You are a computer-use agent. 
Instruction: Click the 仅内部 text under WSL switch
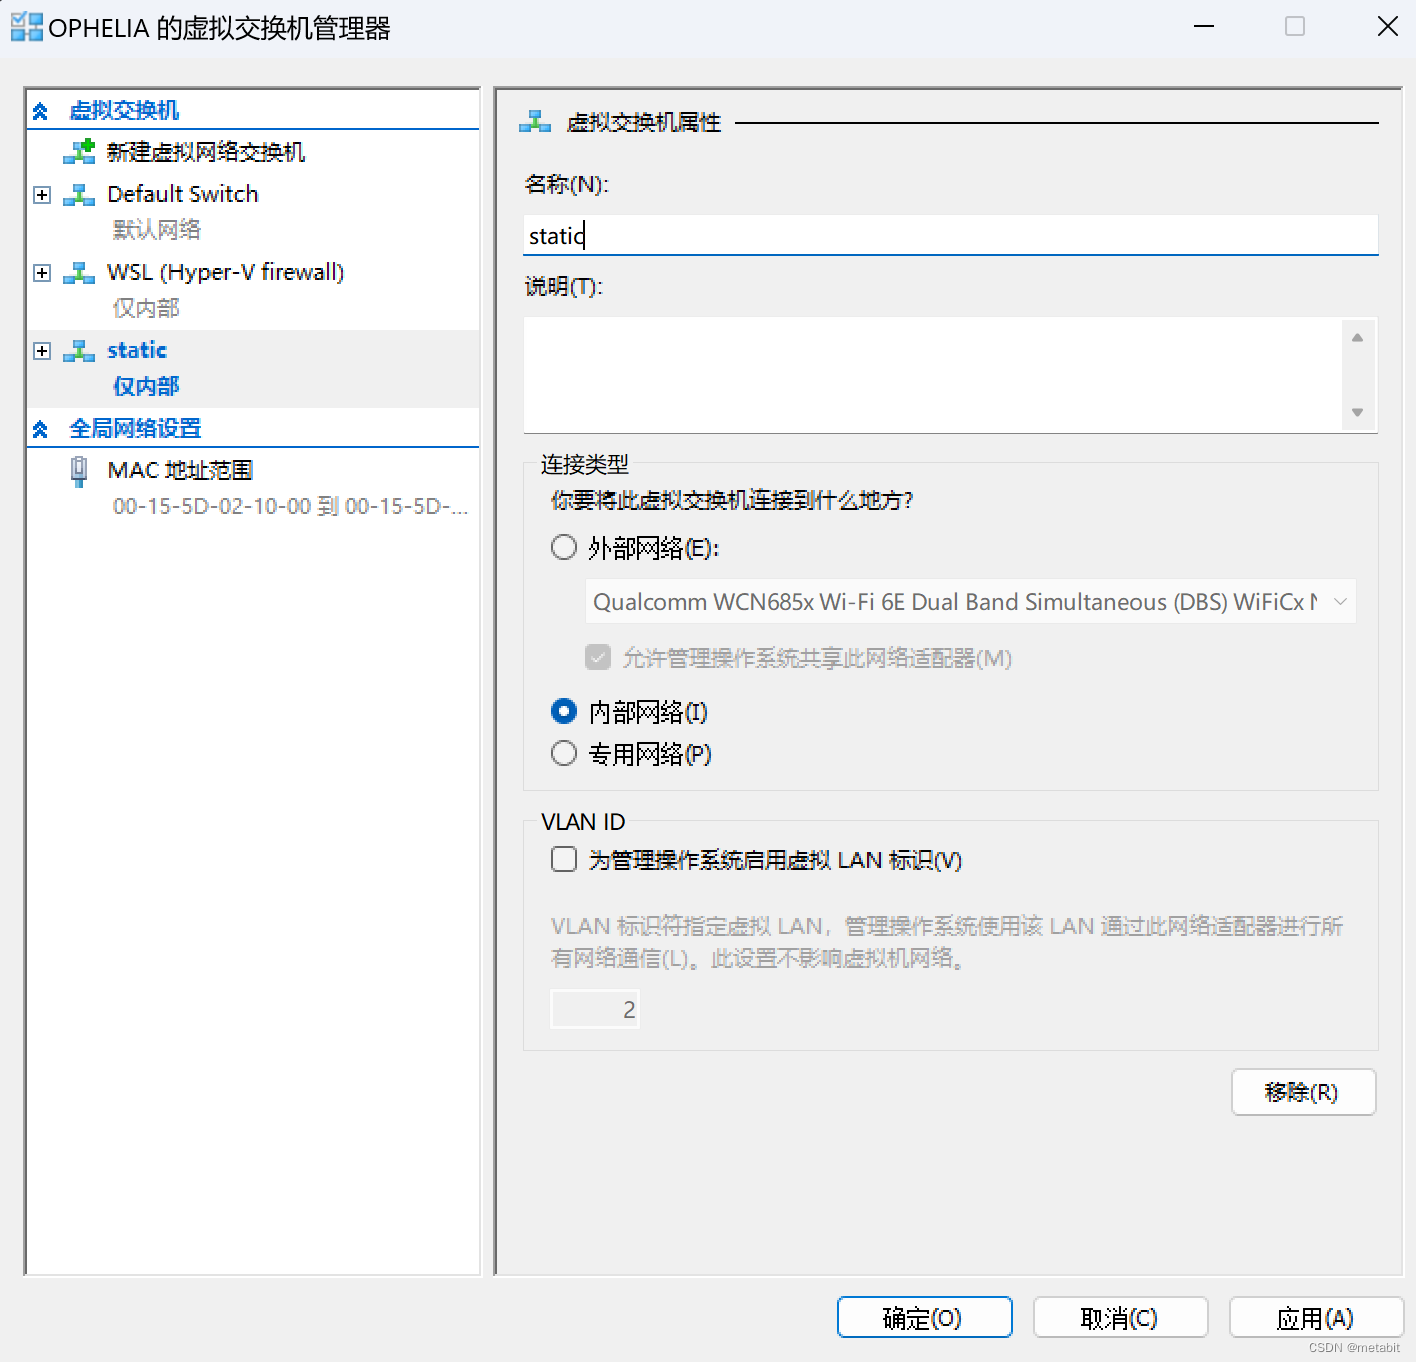click(146, 308)
